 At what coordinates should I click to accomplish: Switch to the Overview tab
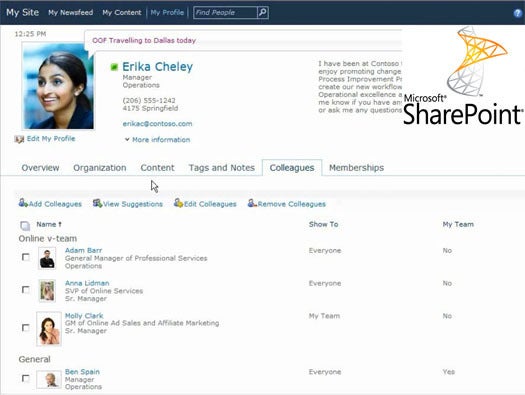point(40,168)
